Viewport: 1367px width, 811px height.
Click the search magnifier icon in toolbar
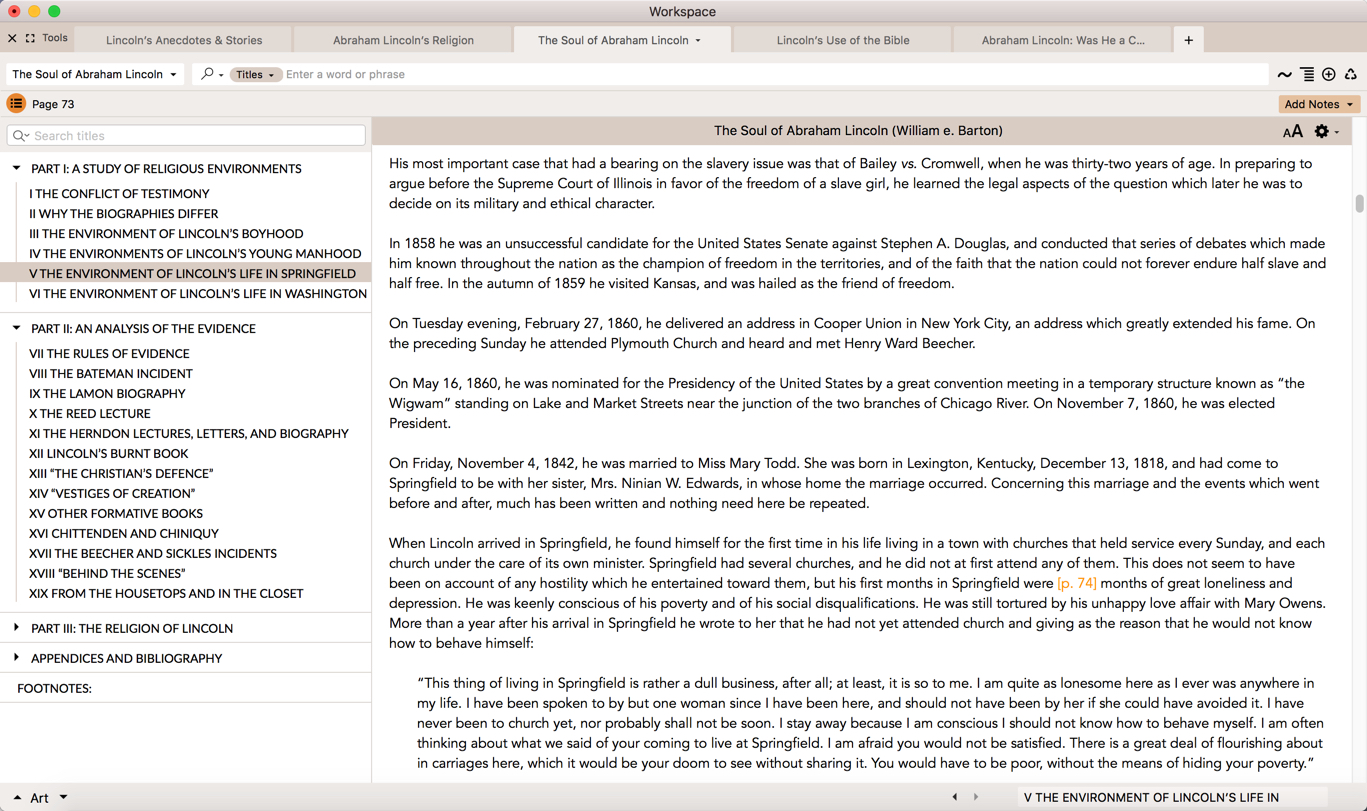point(207,74)
